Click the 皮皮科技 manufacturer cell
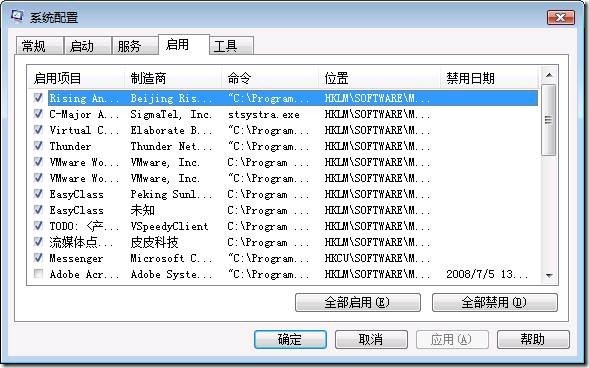This screenshot has width=589, height=368. [x=154, y=242]
